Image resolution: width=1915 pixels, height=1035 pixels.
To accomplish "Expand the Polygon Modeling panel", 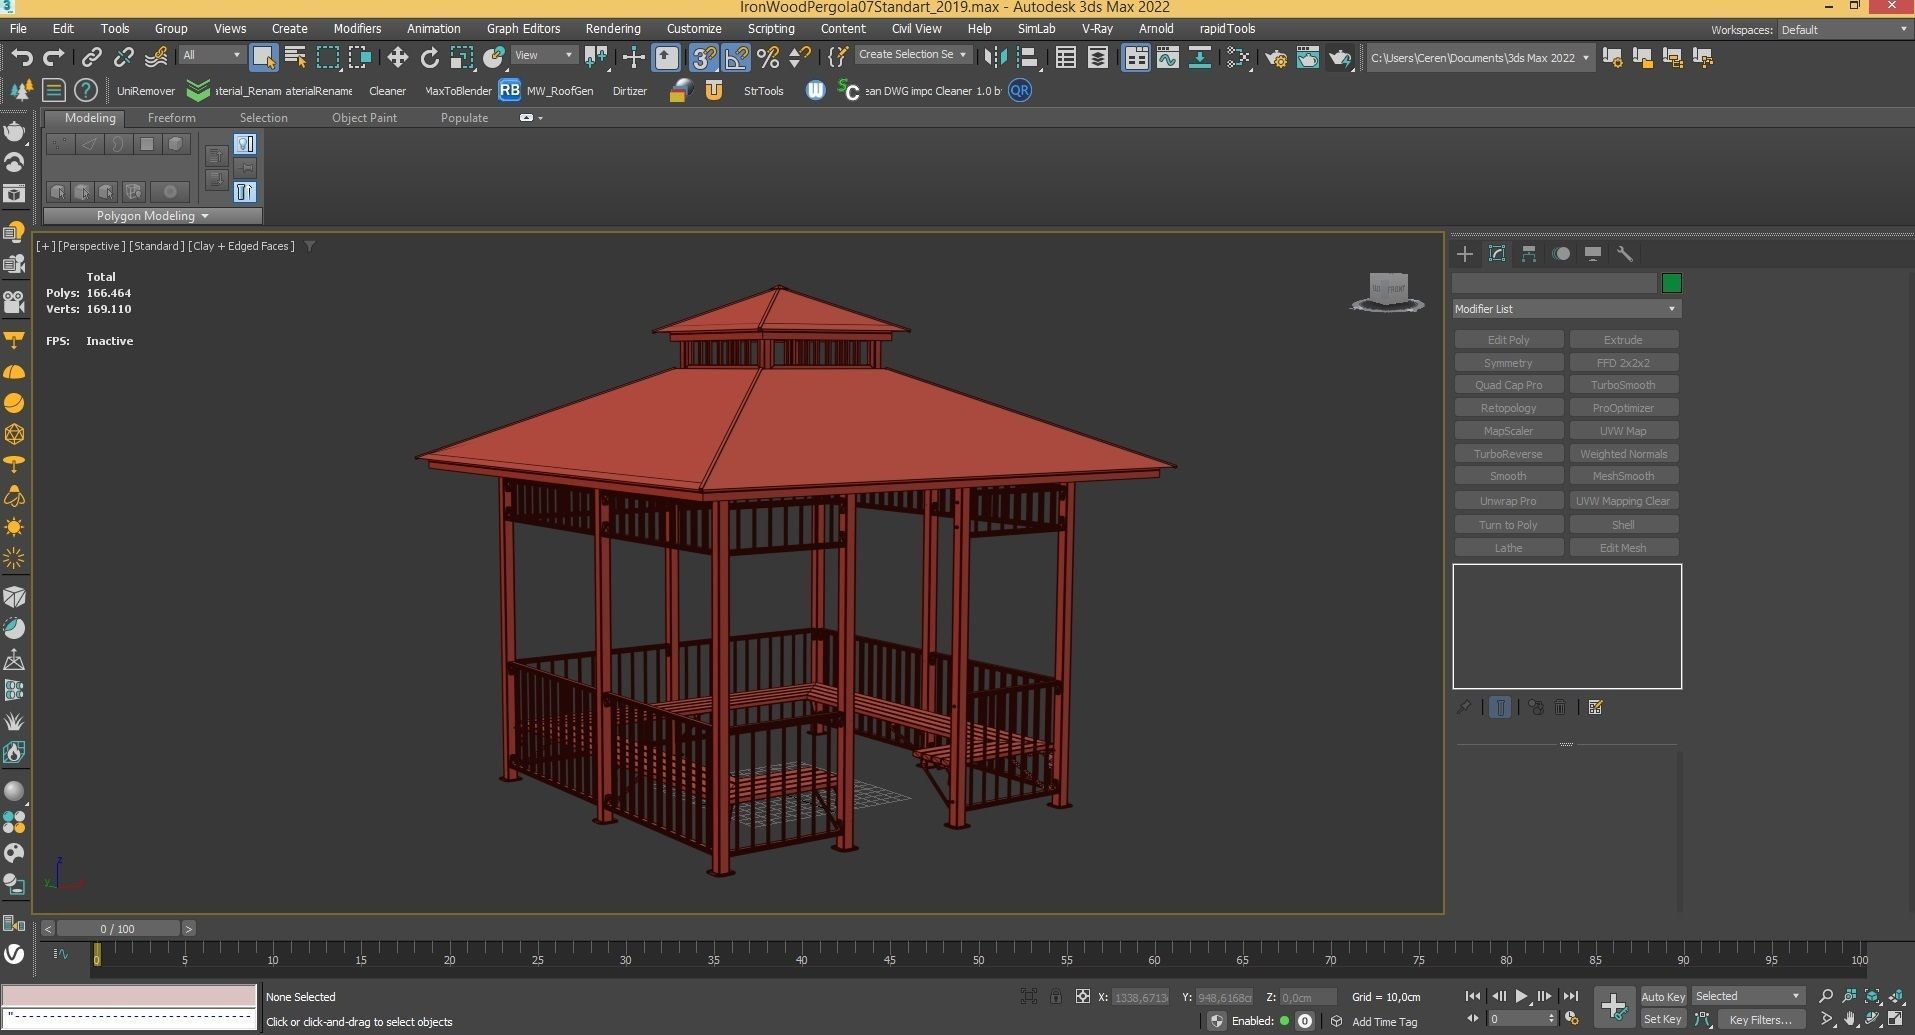I will click(x=152, y=216).
